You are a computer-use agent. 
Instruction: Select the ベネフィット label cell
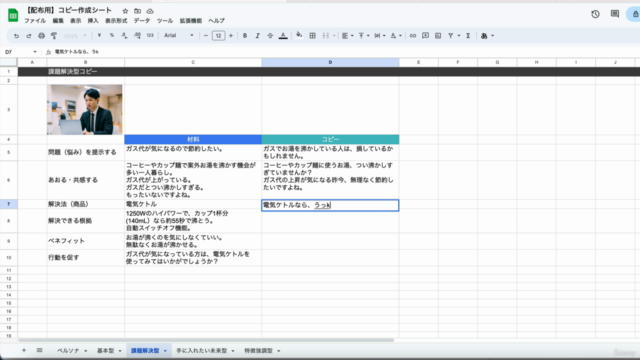coord(86,241)
